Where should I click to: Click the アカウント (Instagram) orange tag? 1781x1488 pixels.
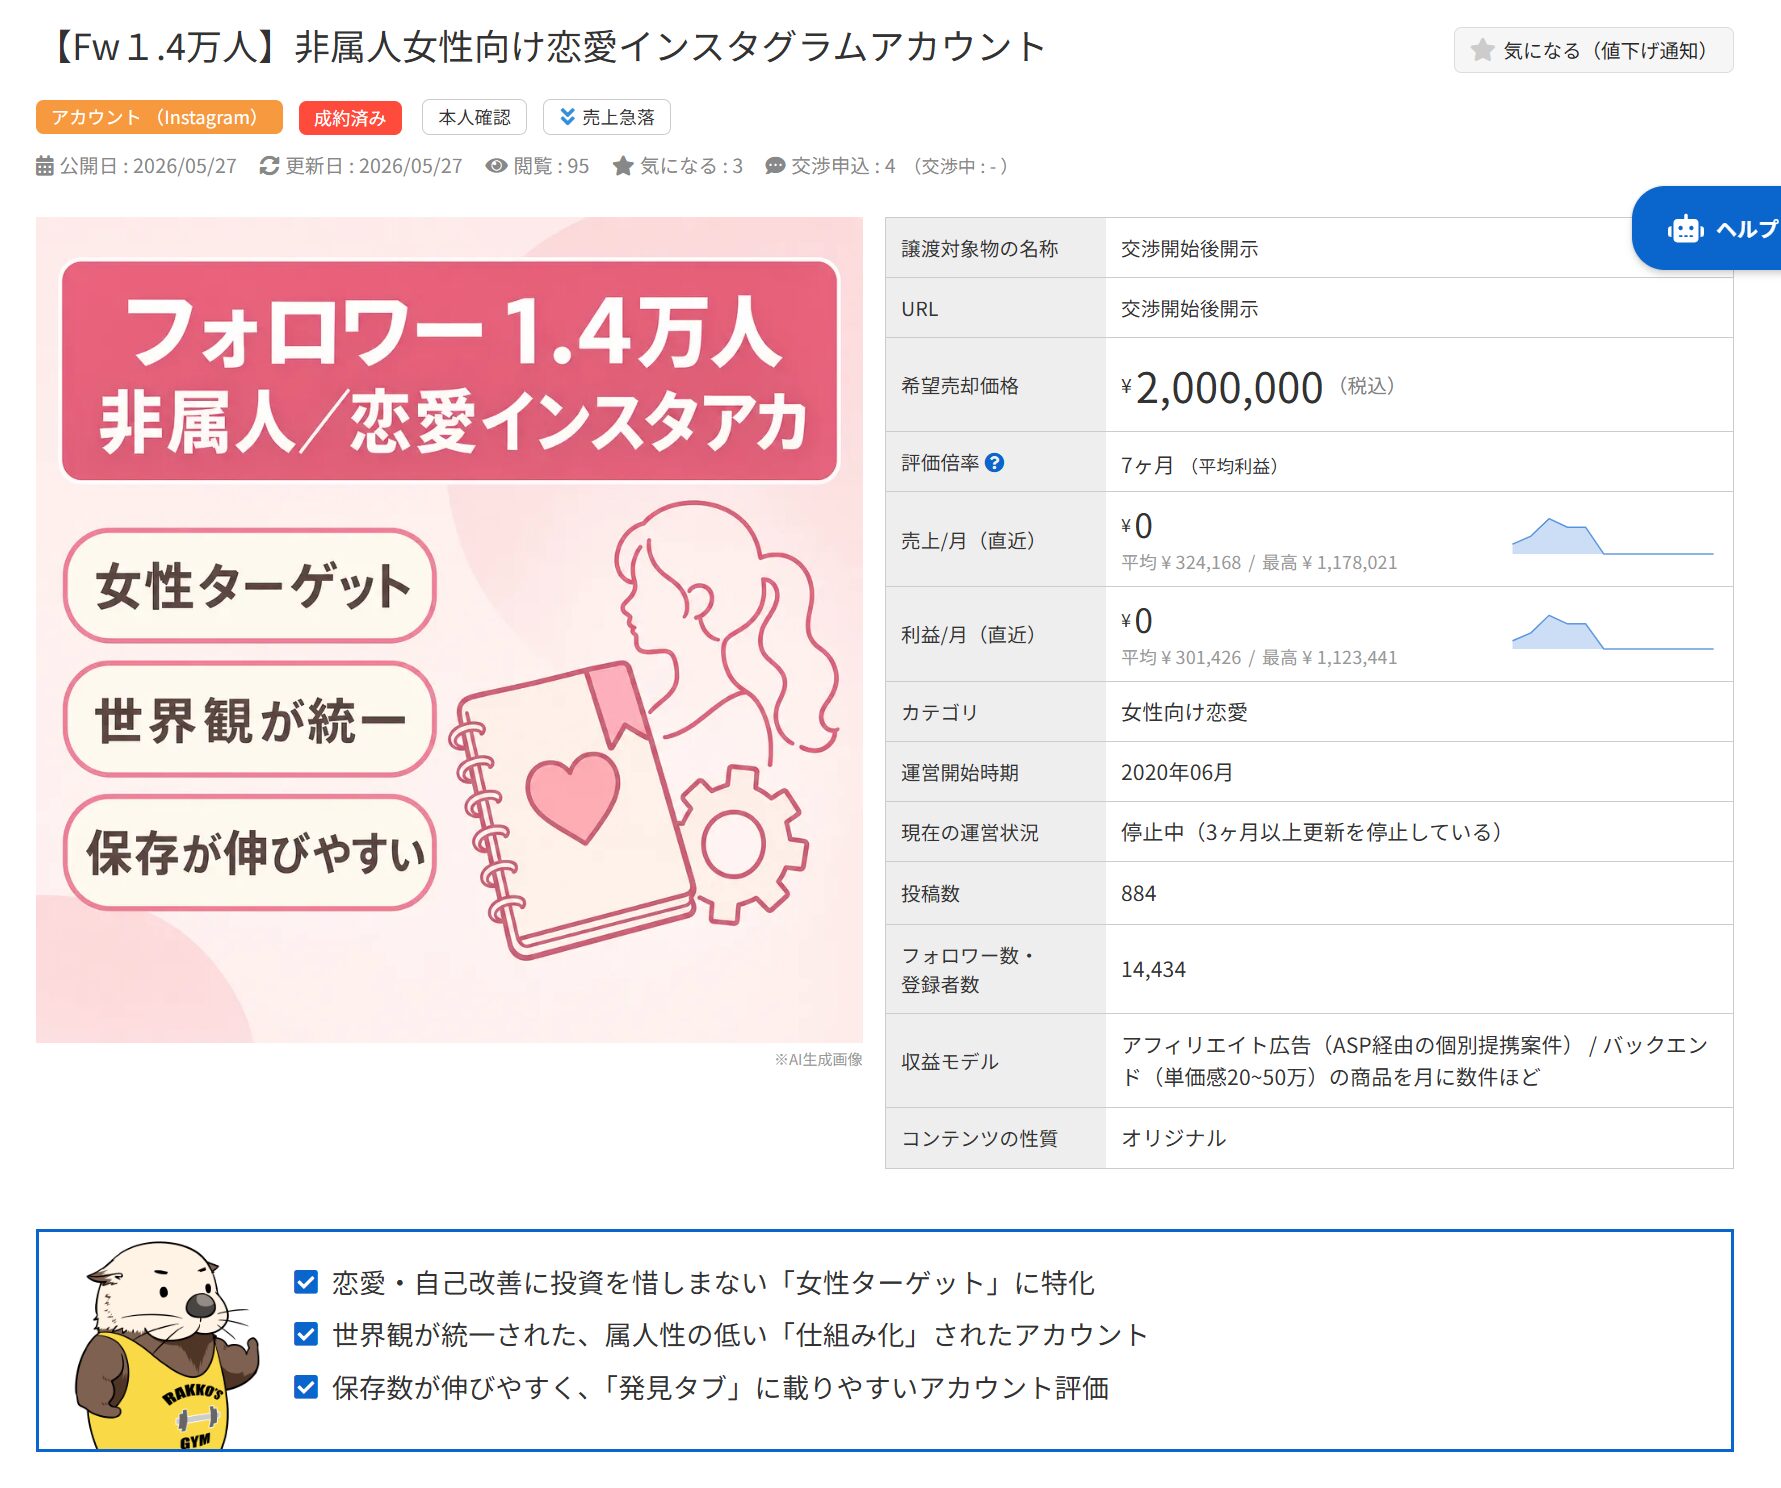159,117
